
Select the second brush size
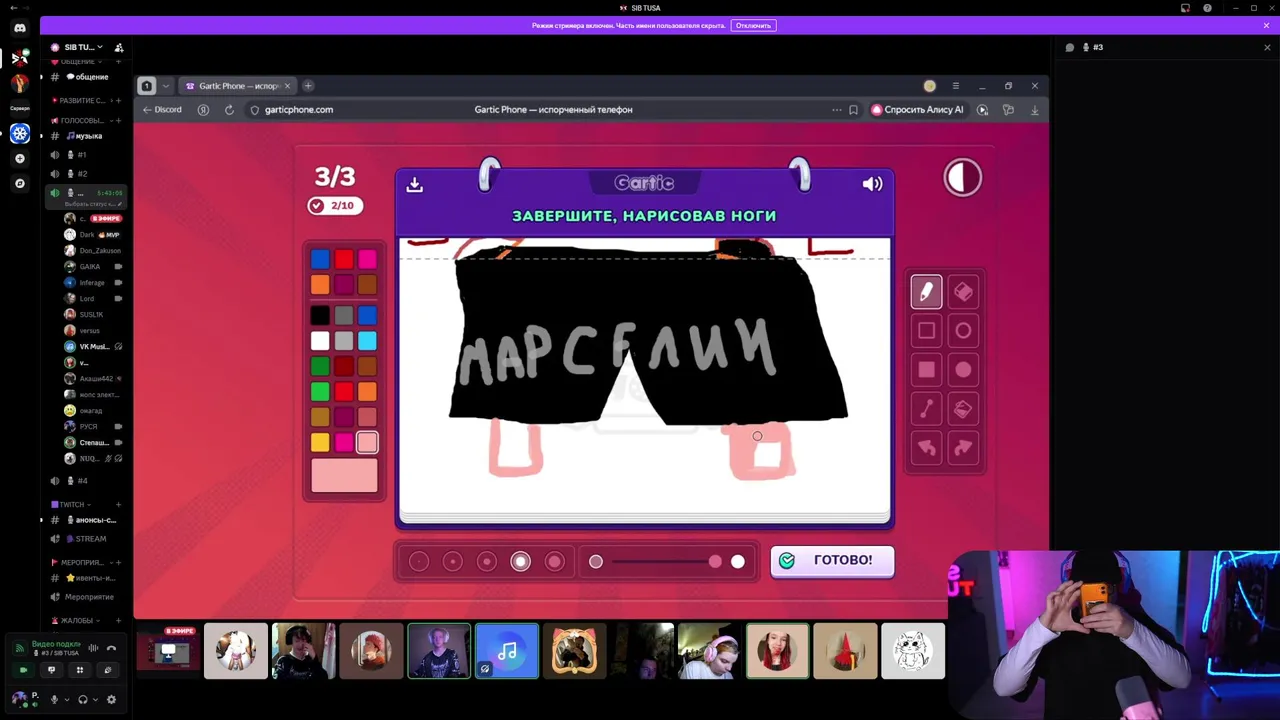tap(453, 562)
